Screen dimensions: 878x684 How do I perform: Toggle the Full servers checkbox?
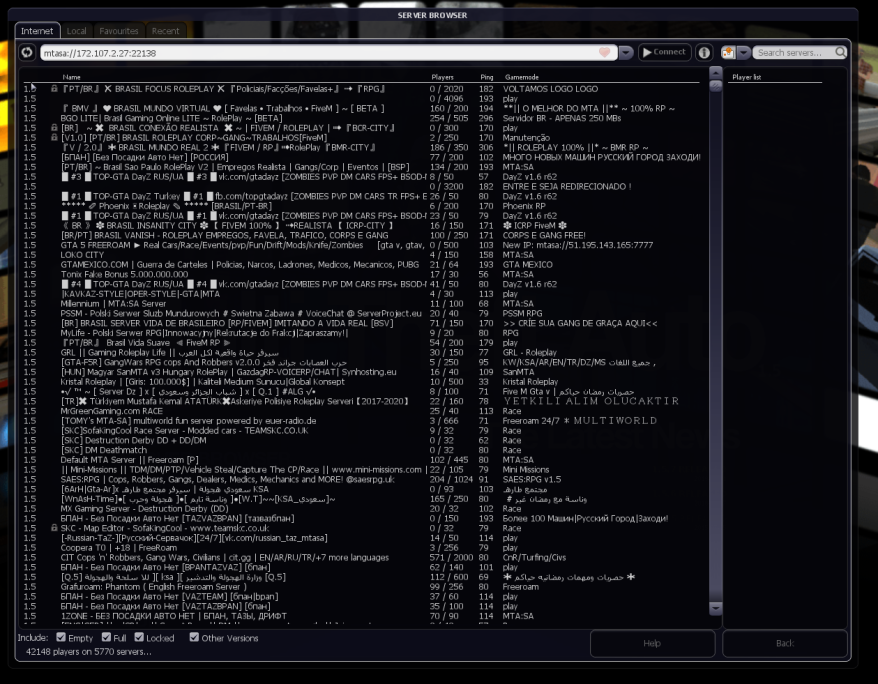[106, 637]
